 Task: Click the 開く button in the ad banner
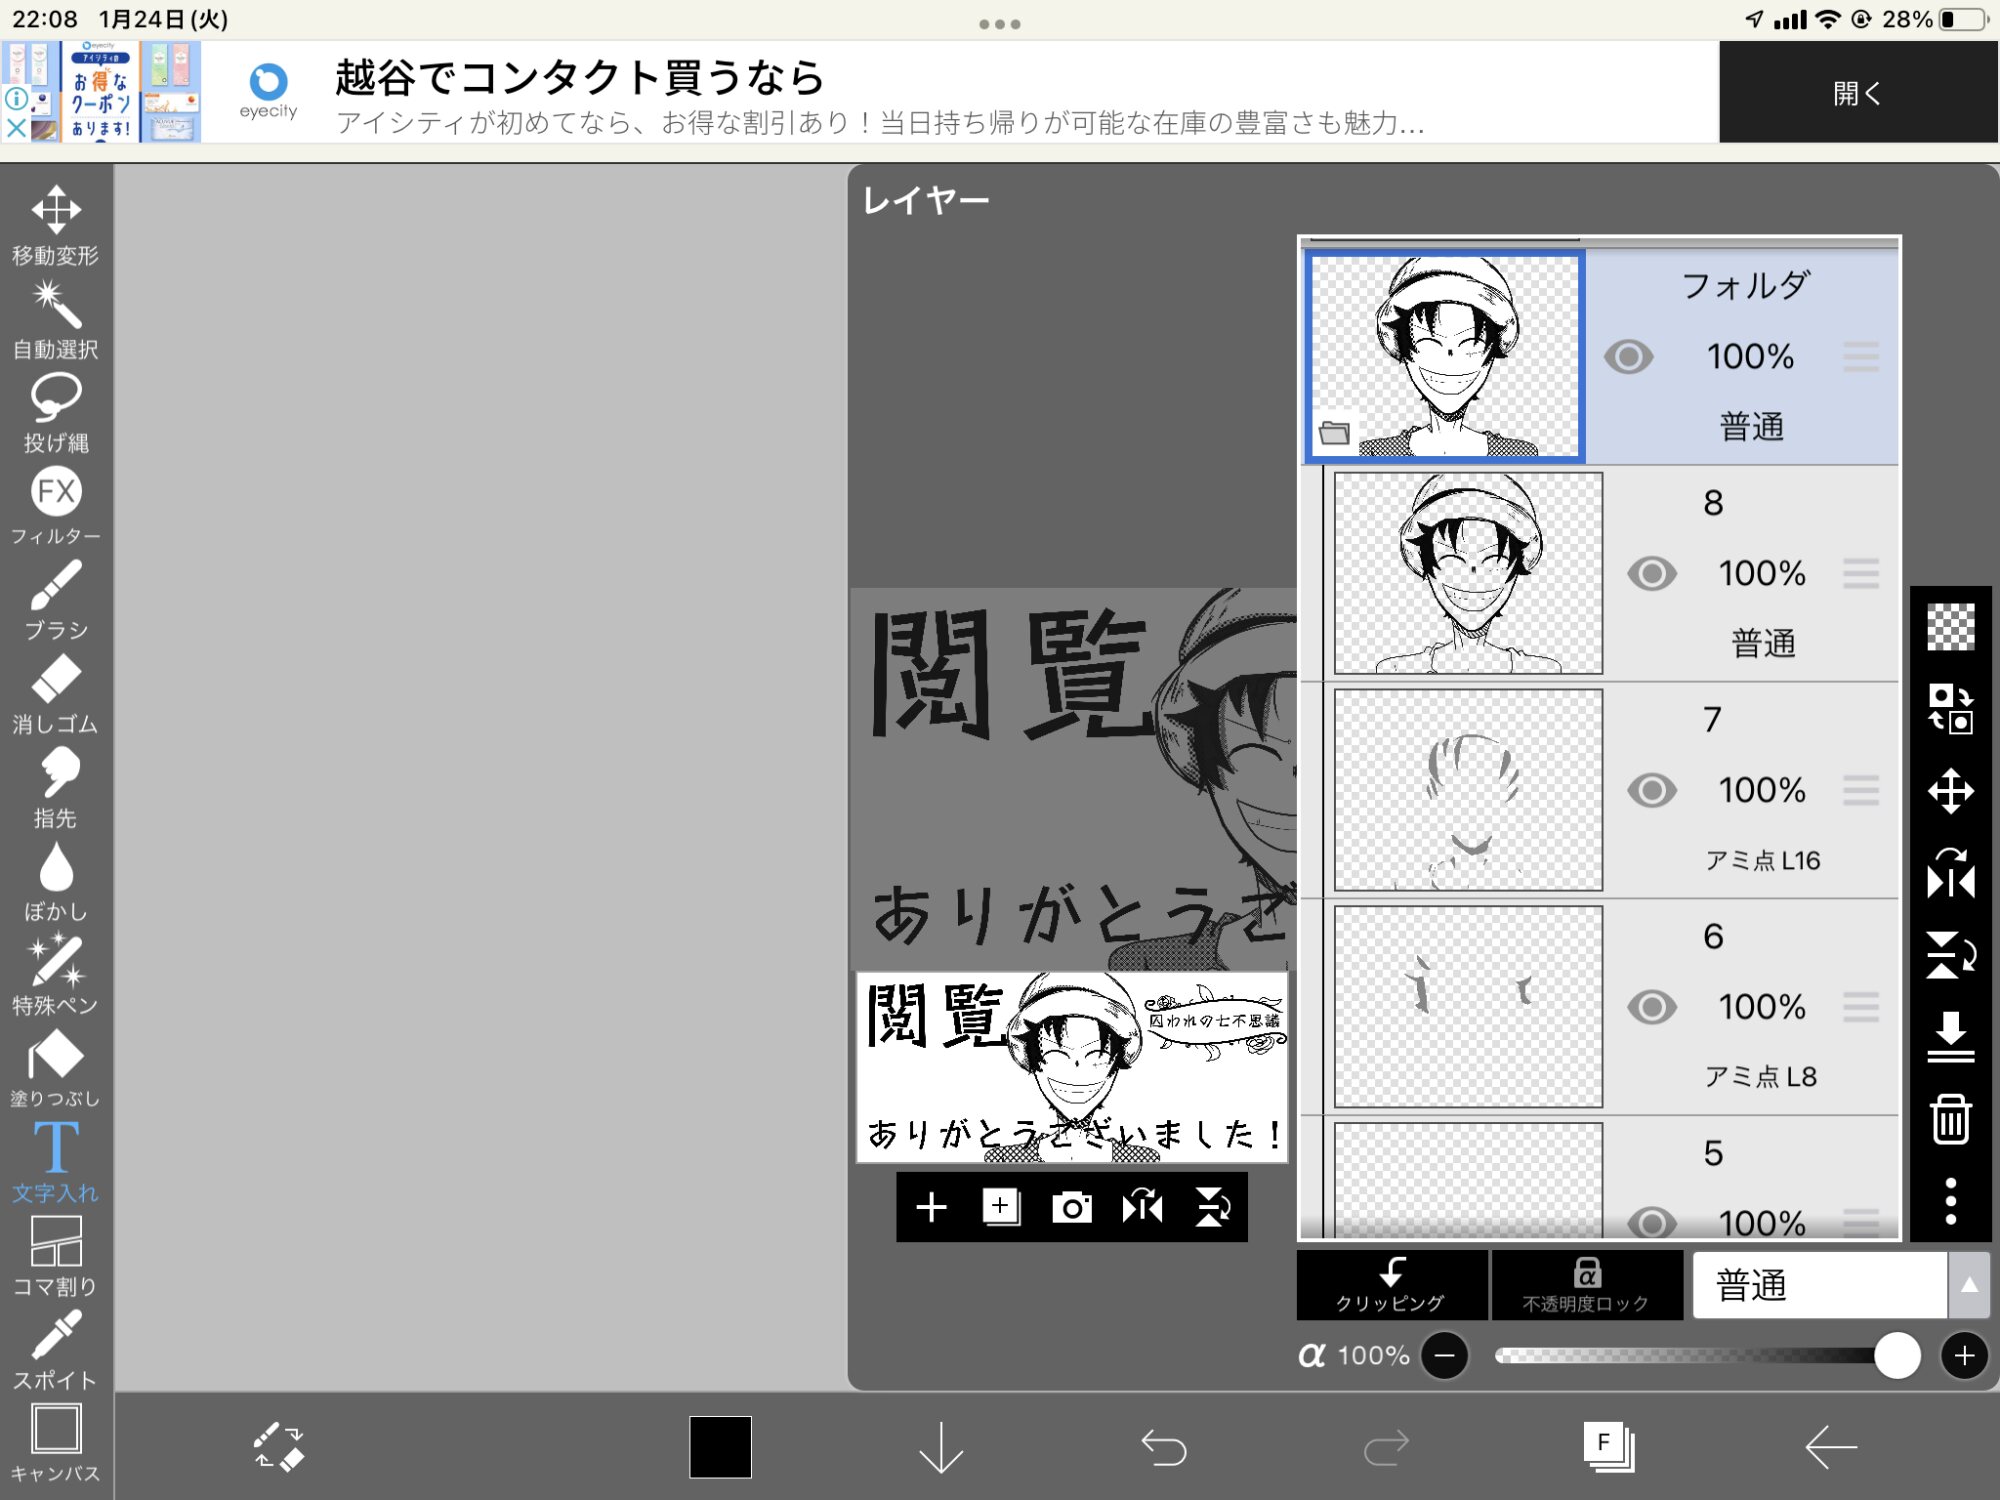[1857, 93]
